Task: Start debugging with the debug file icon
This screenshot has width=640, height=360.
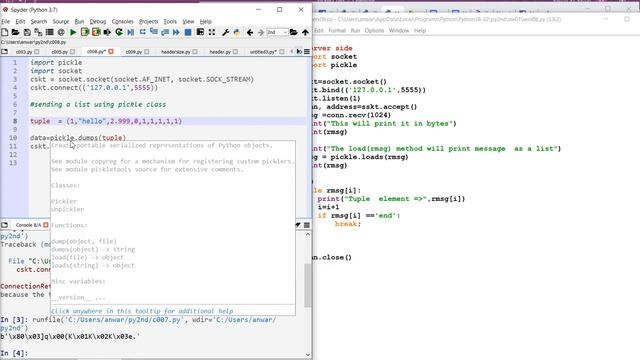Action: [x=131, y=32]
